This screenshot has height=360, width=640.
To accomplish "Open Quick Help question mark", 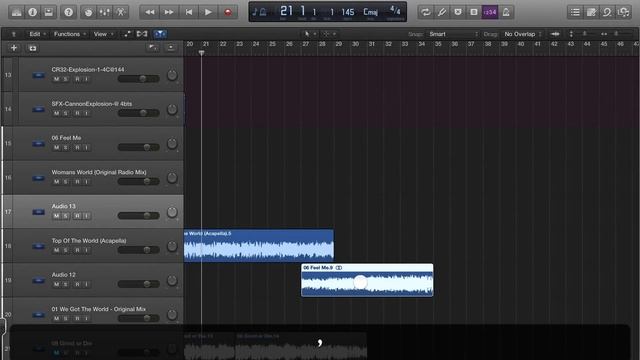I will (x=69, y=12).
